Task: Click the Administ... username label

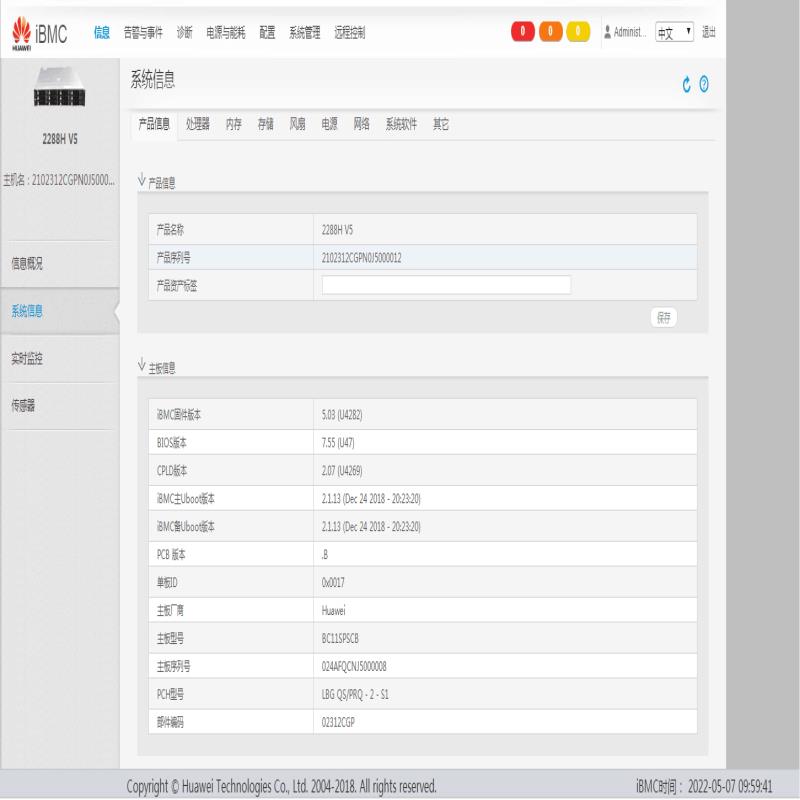Action: [630, 32]
